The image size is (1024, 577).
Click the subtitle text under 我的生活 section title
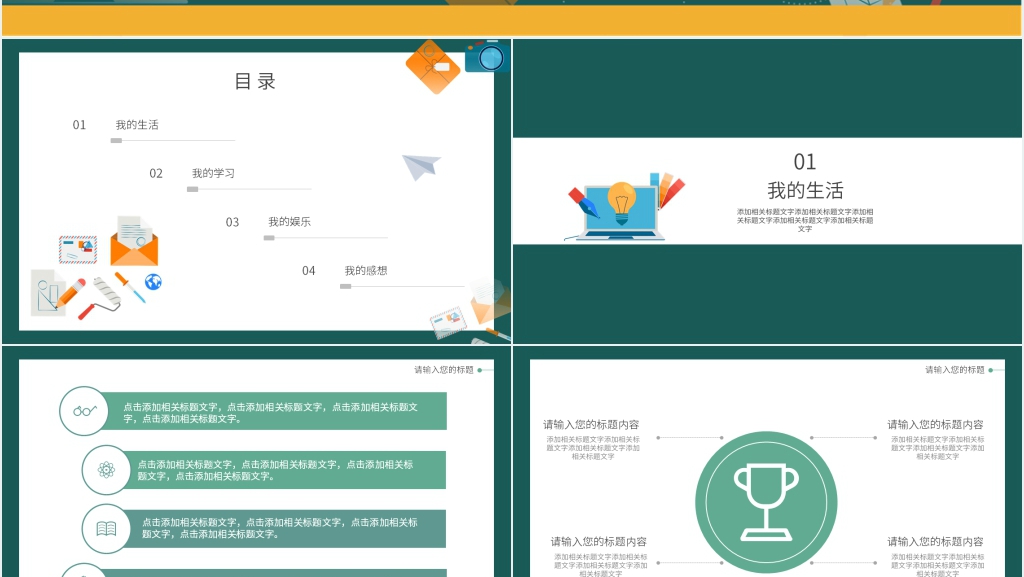(805, 220)
